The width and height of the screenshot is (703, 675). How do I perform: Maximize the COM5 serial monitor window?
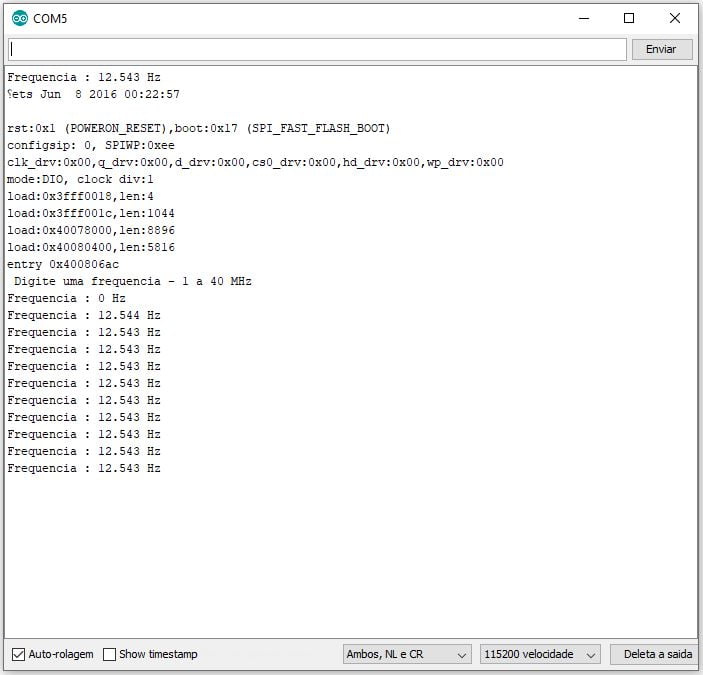click(x=629, y=18)
